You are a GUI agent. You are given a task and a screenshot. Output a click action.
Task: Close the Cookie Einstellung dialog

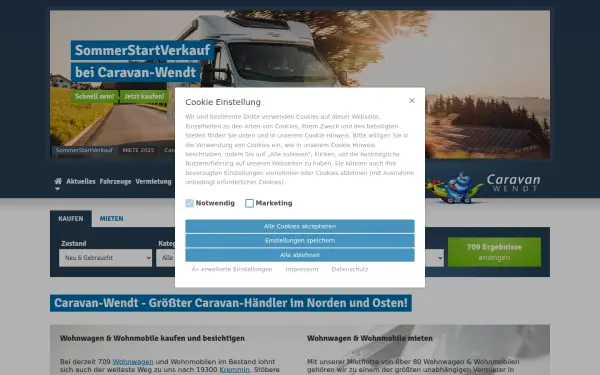(x=412, y=100)
